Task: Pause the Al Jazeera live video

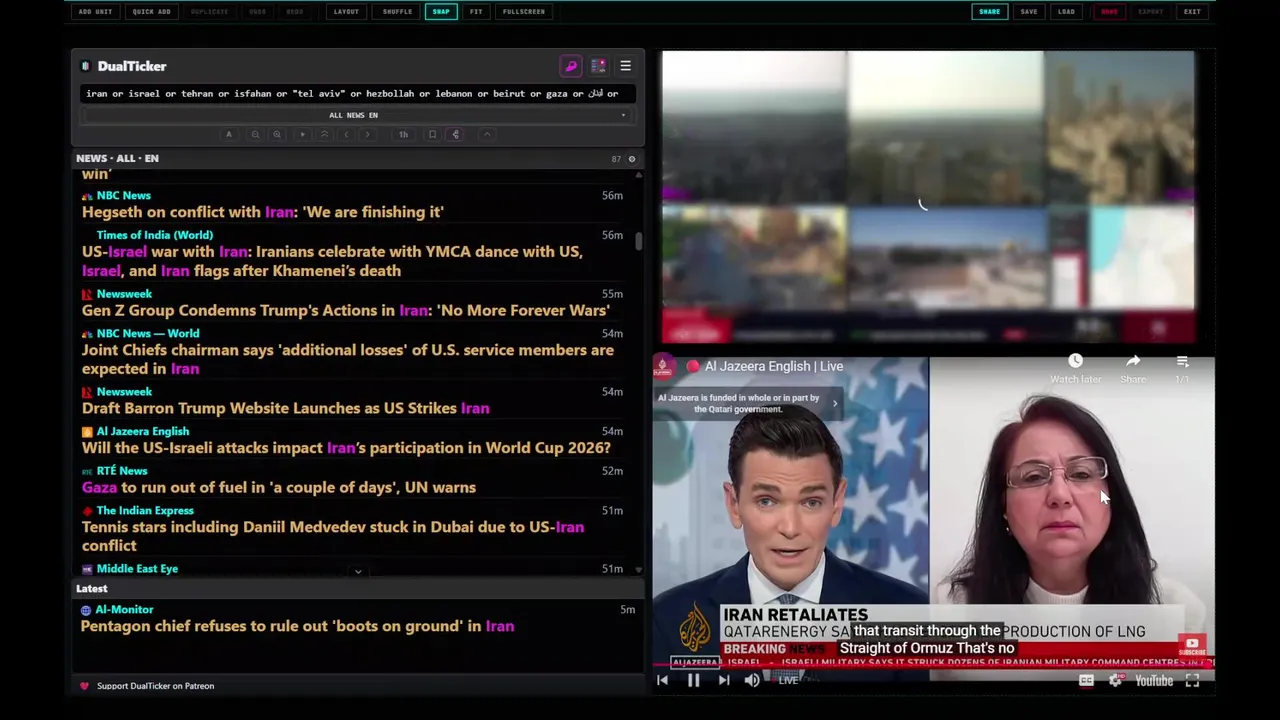Action: click(x=693, y=680)
